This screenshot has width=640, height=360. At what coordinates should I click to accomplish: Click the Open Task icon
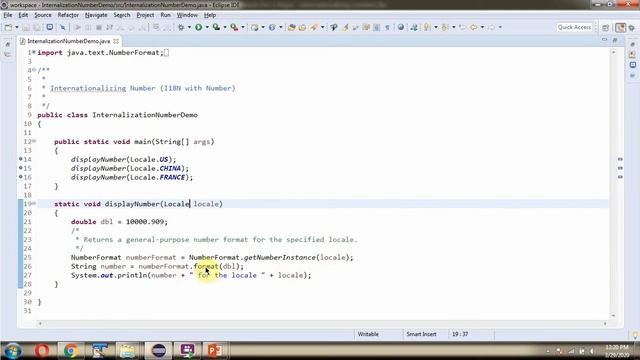[302, 27]
